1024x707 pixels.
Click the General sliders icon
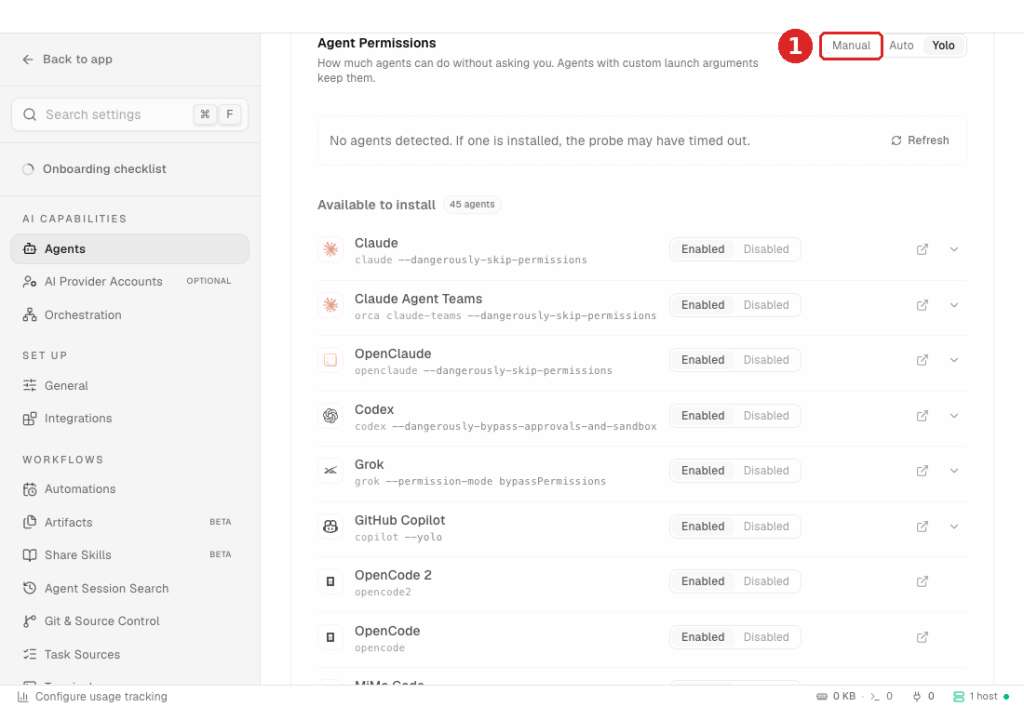coord(29,385)
